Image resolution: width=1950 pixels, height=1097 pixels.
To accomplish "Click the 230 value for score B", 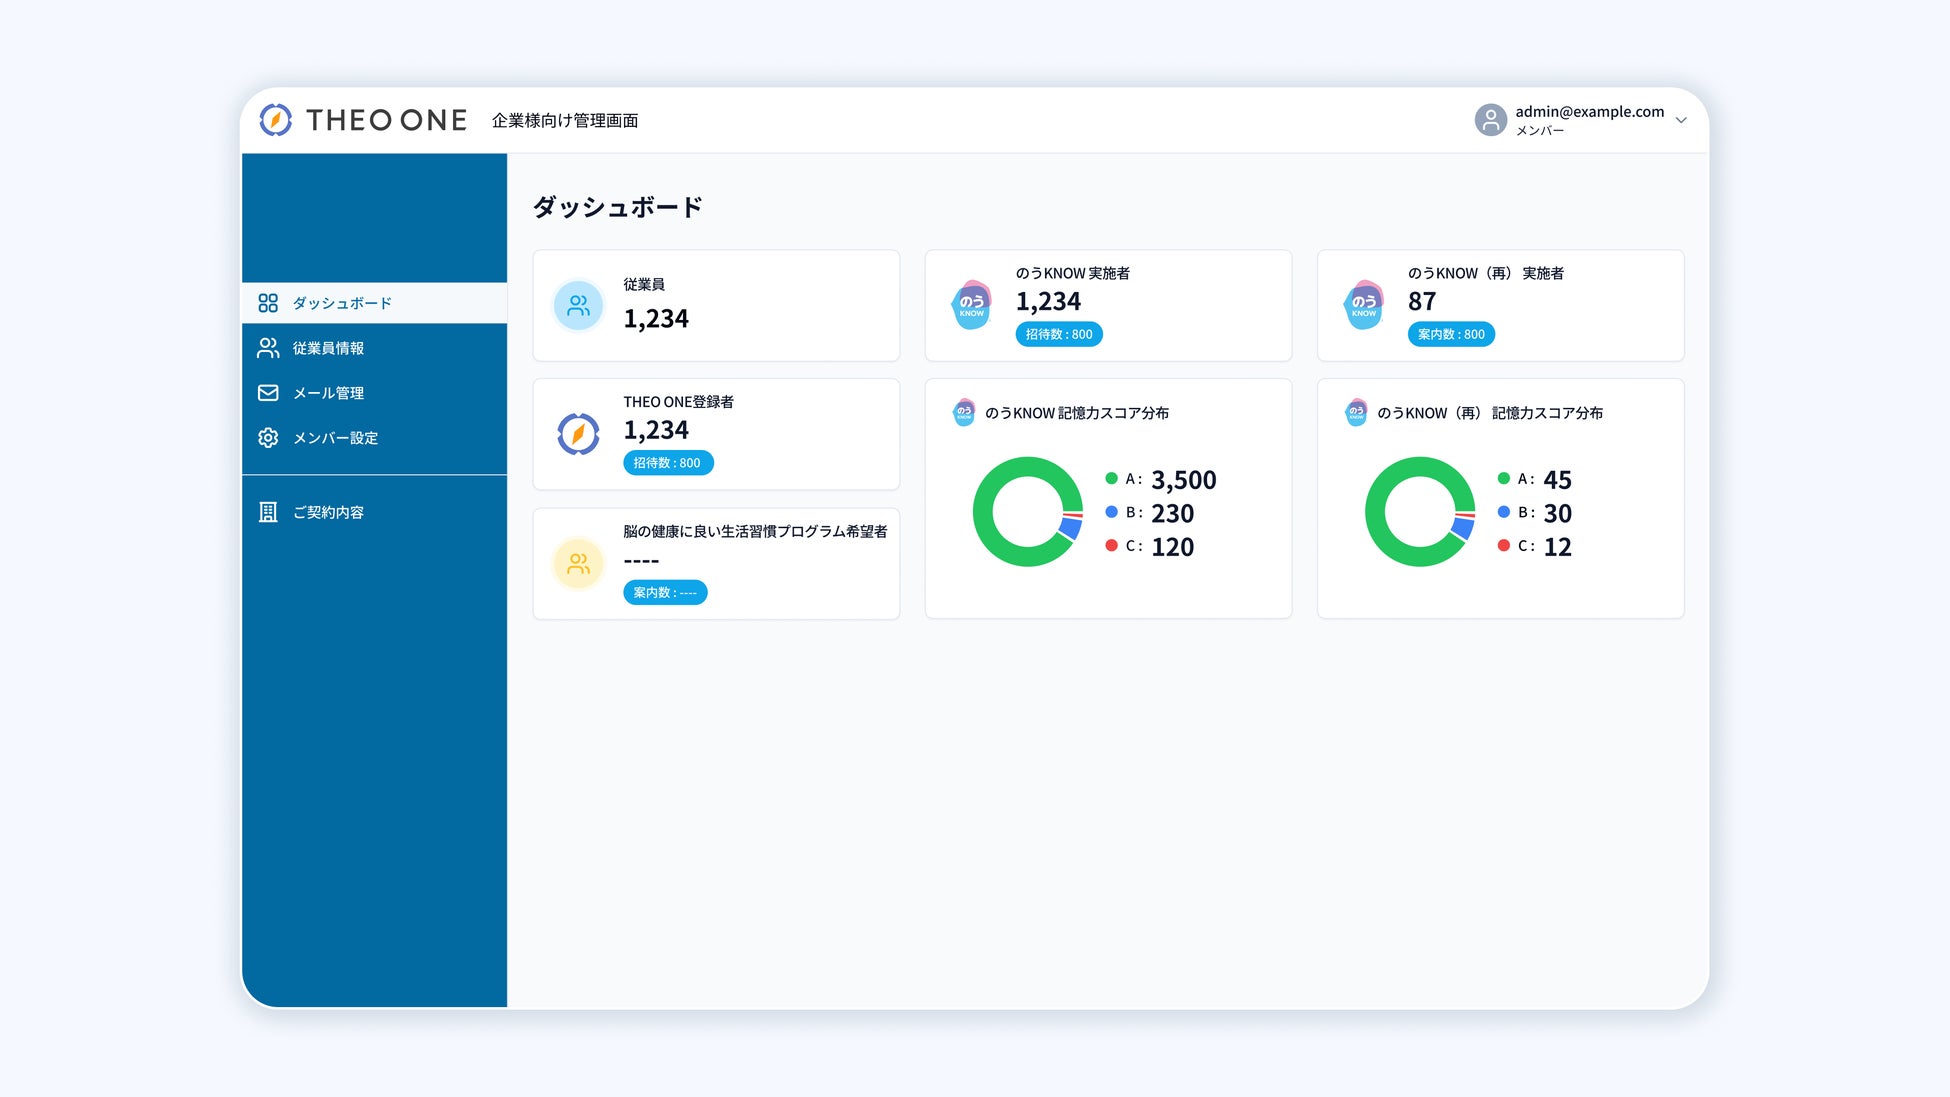I will click(x=1173, y=514).
